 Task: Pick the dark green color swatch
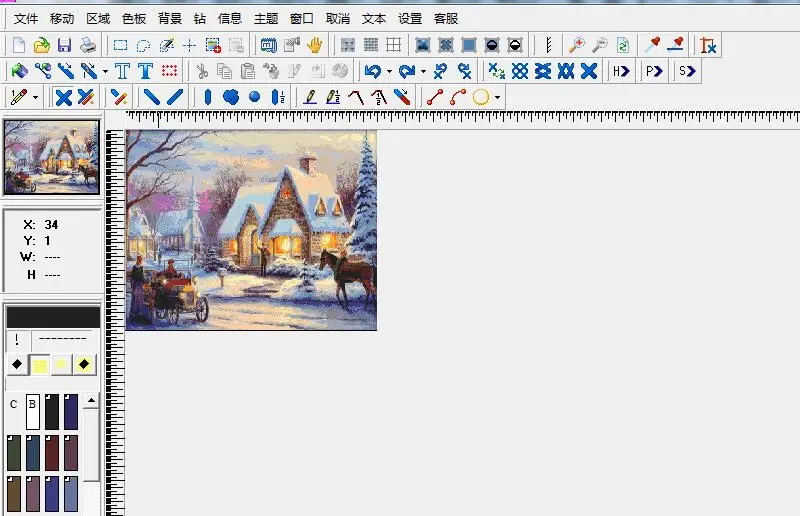(x=14, y=453)
